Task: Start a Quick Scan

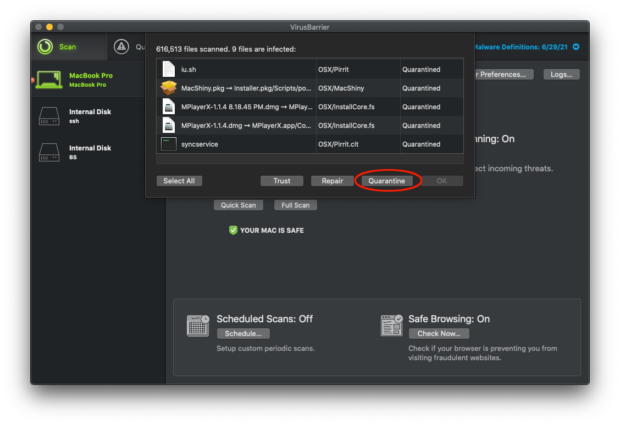Action: tap(238, 205)
